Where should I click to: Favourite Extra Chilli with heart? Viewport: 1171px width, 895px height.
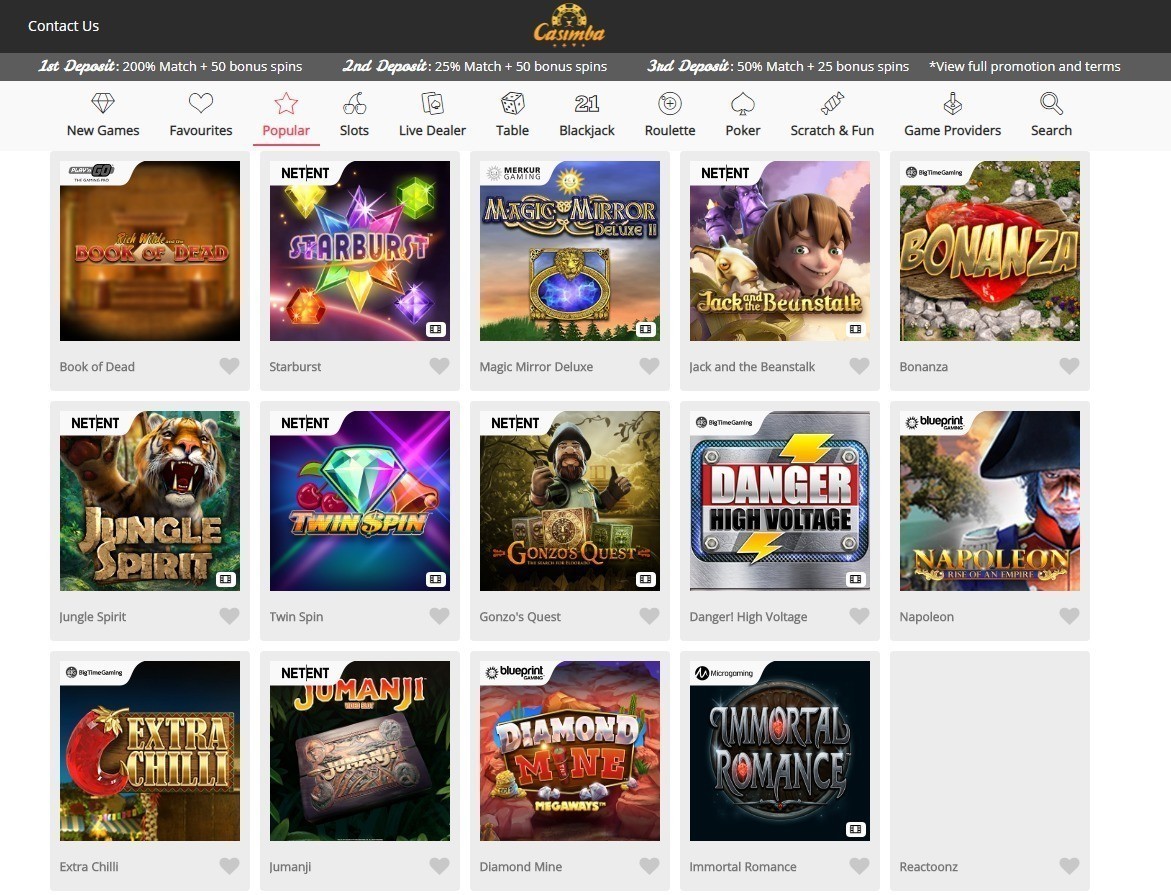pos(229,866)
